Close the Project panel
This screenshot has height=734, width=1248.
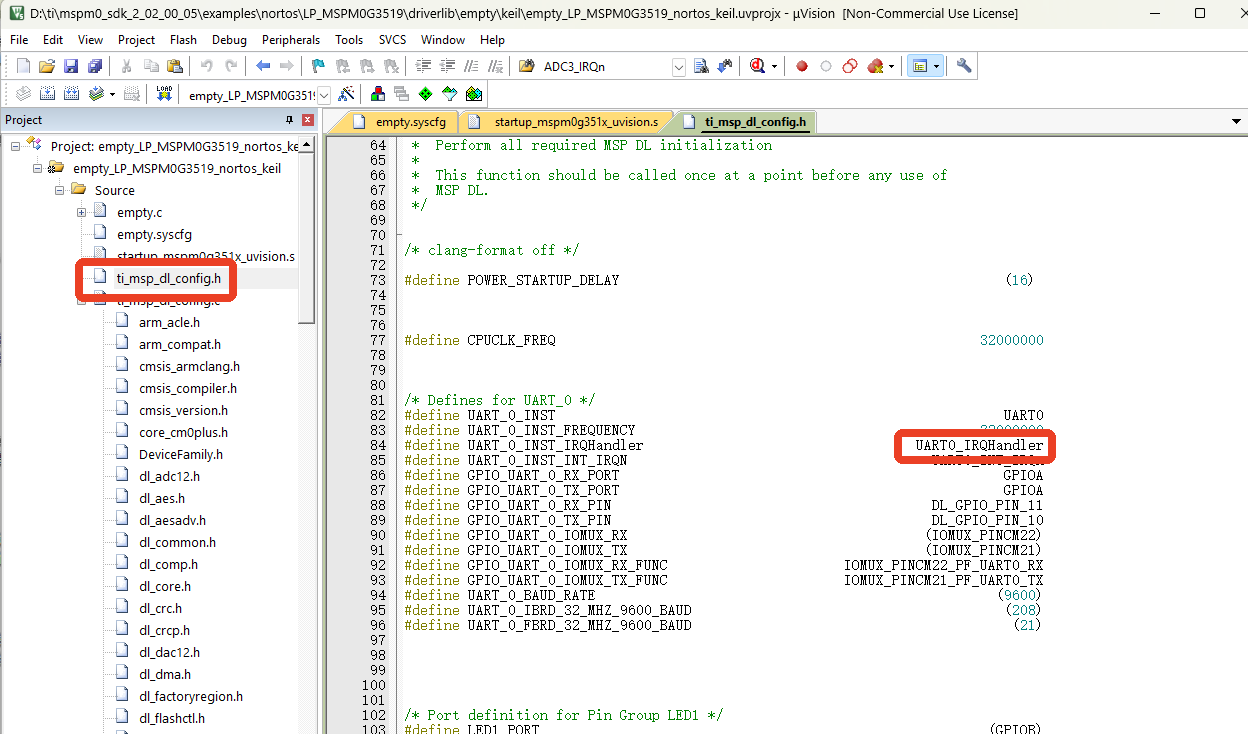pos(307,120)
